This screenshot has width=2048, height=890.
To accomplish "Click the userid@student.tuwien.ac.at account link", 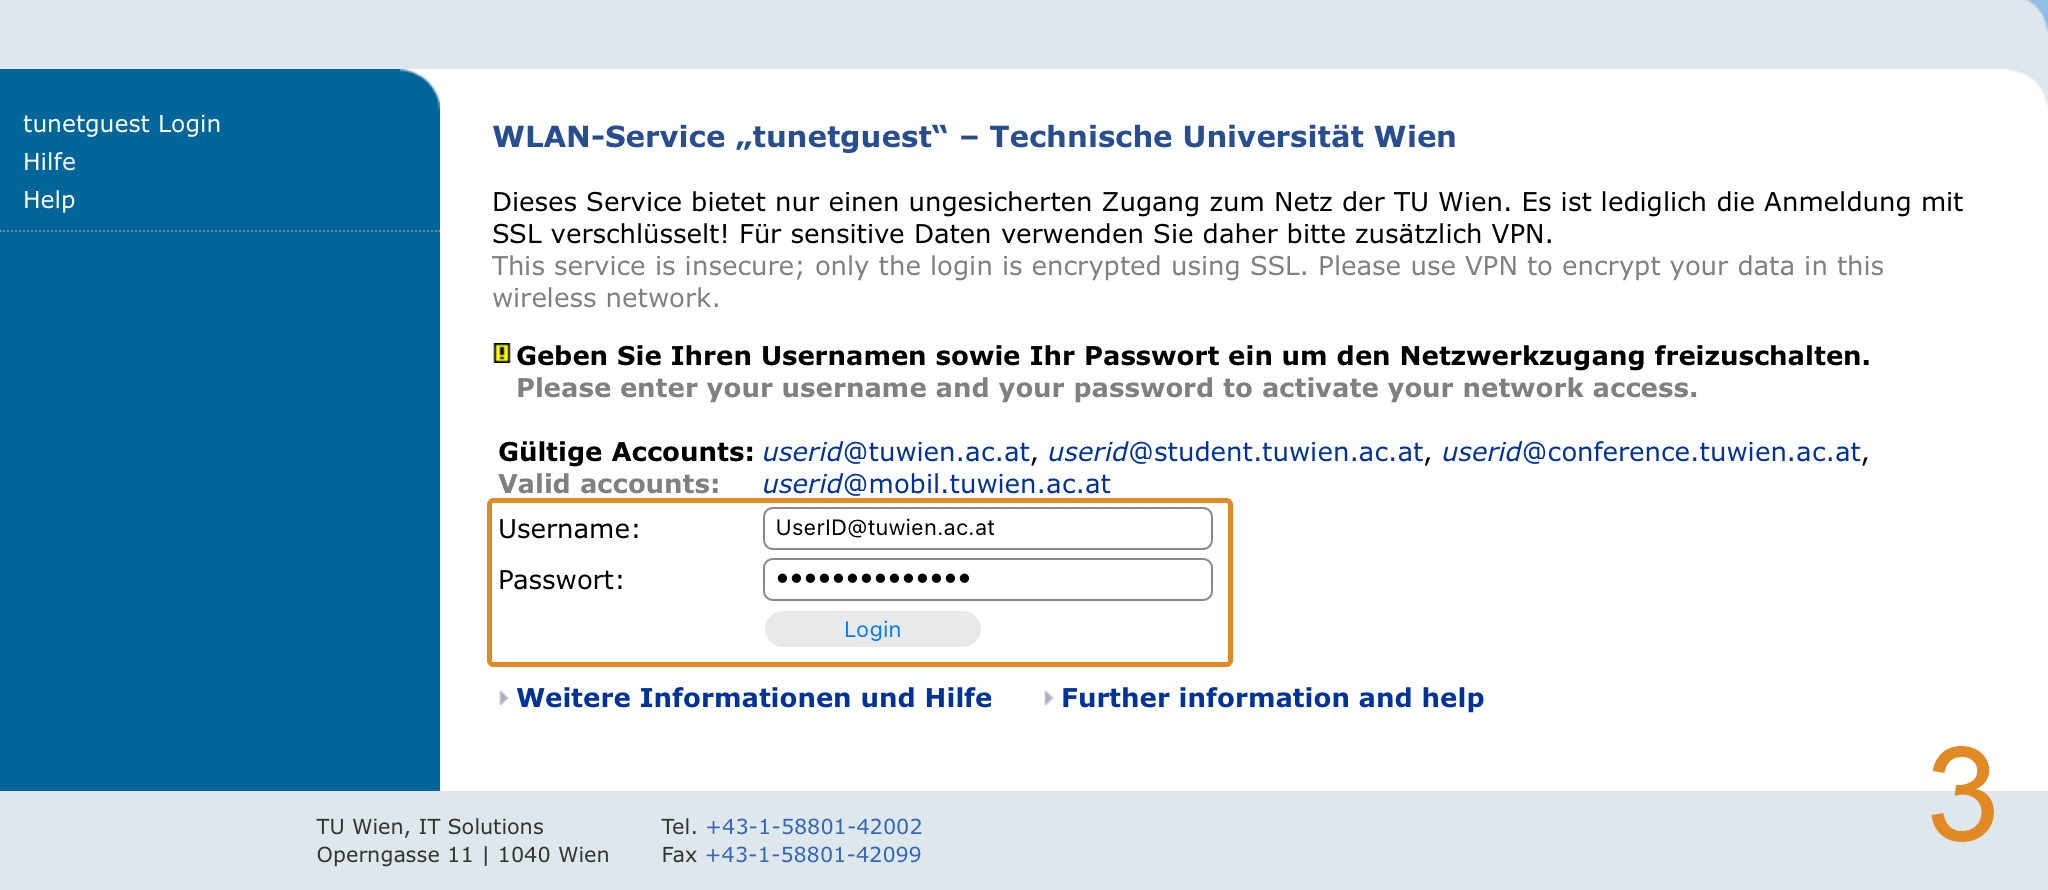I will tap(1235, 452).
